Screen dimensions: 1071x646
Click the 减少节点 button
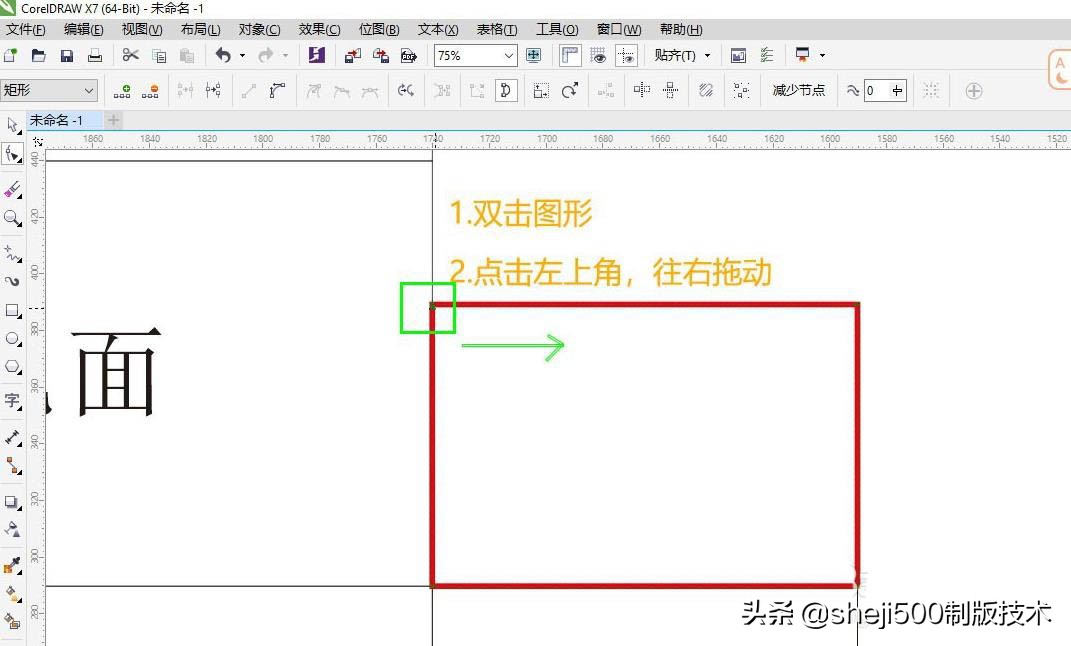pos(798,90)
